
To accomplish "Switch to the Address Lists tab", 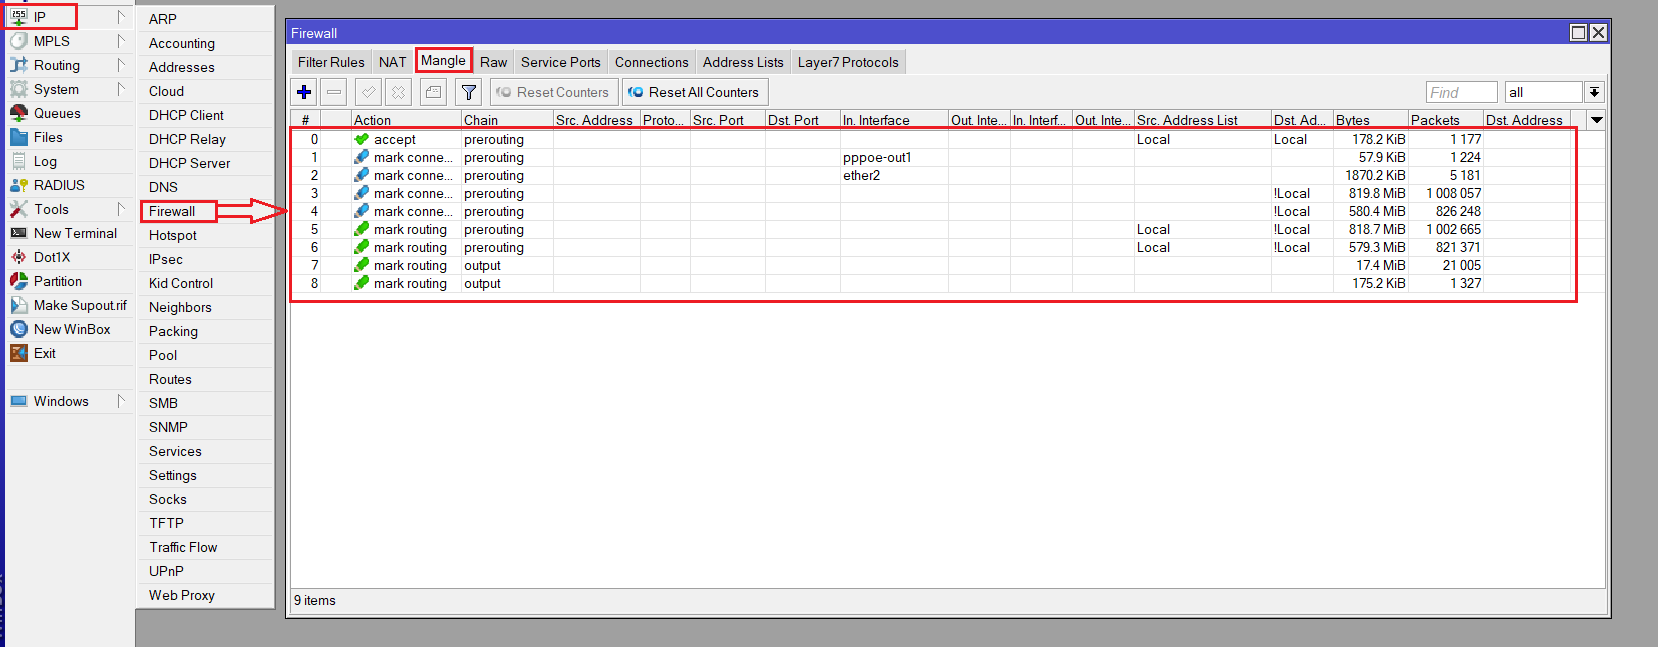I will tap(742, 62).
